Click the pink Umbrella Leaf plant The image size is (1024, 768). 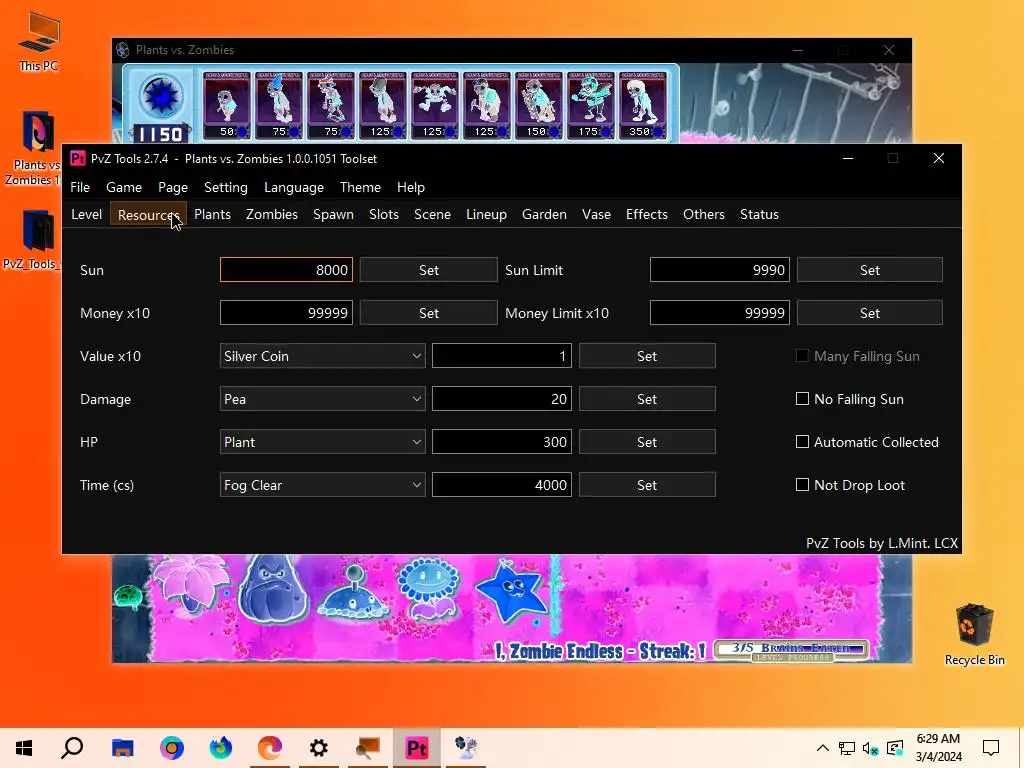(191, 583)
